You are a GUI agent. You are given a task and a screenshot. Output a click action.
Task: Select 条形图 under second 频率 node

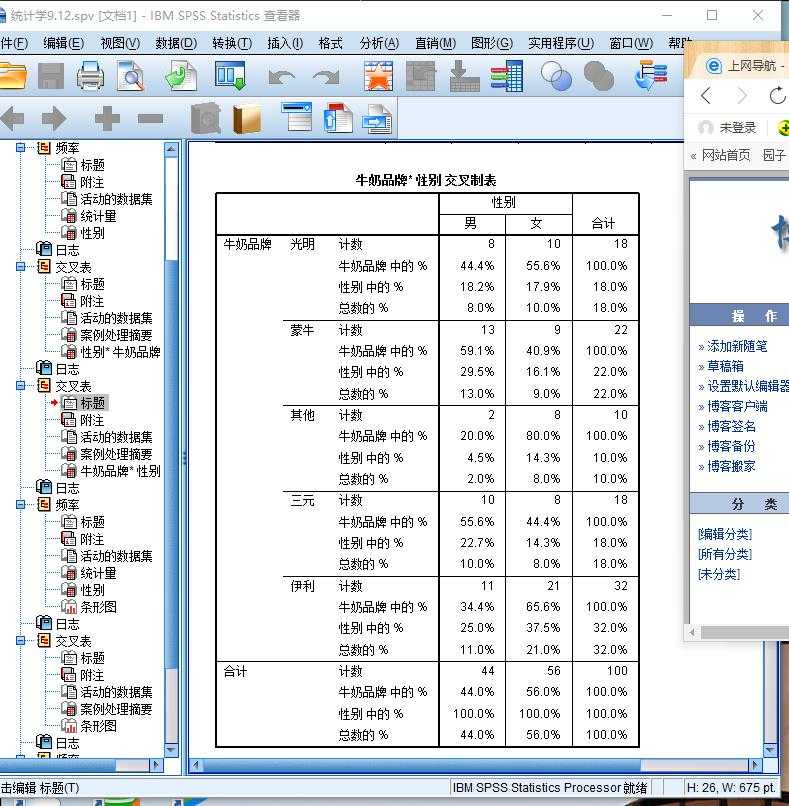tap(98, 607)
